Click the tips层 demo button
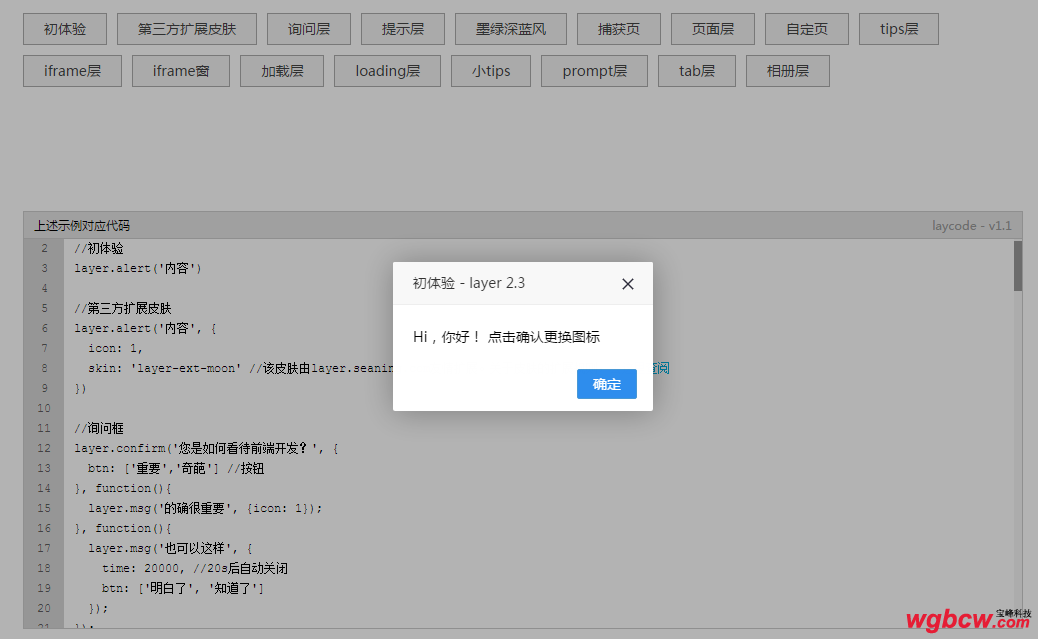 (898, 29)
